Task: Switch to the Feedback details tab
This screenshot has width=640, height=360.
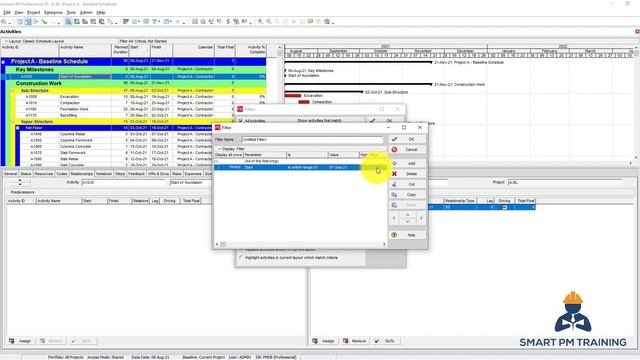Action: click(136, 174)
